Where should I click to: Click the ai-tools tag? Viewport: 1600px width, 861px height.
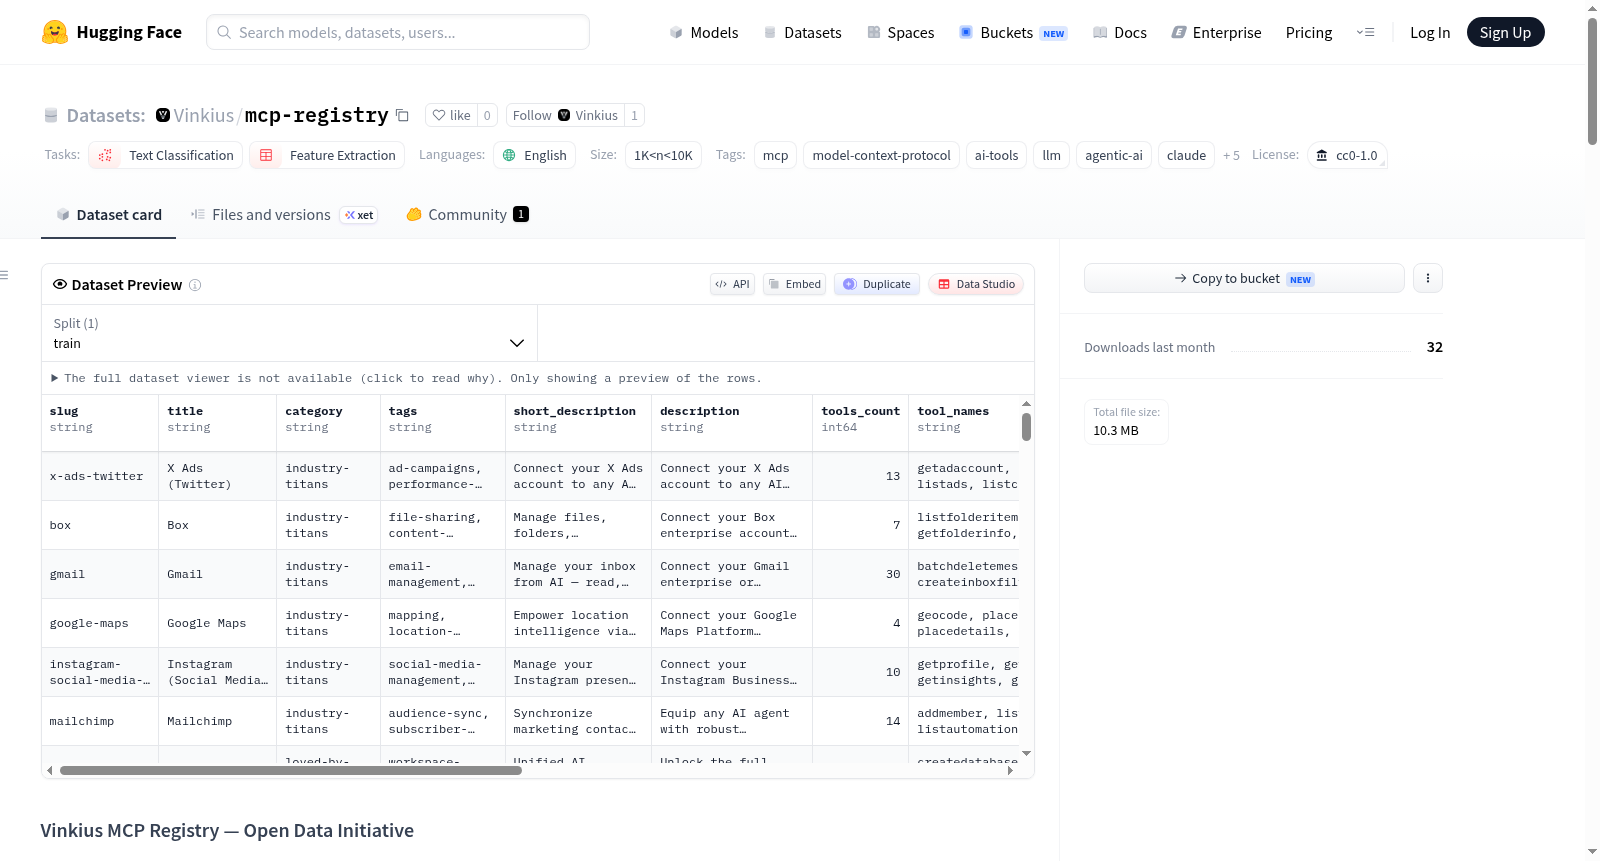(x=996, y=155)
